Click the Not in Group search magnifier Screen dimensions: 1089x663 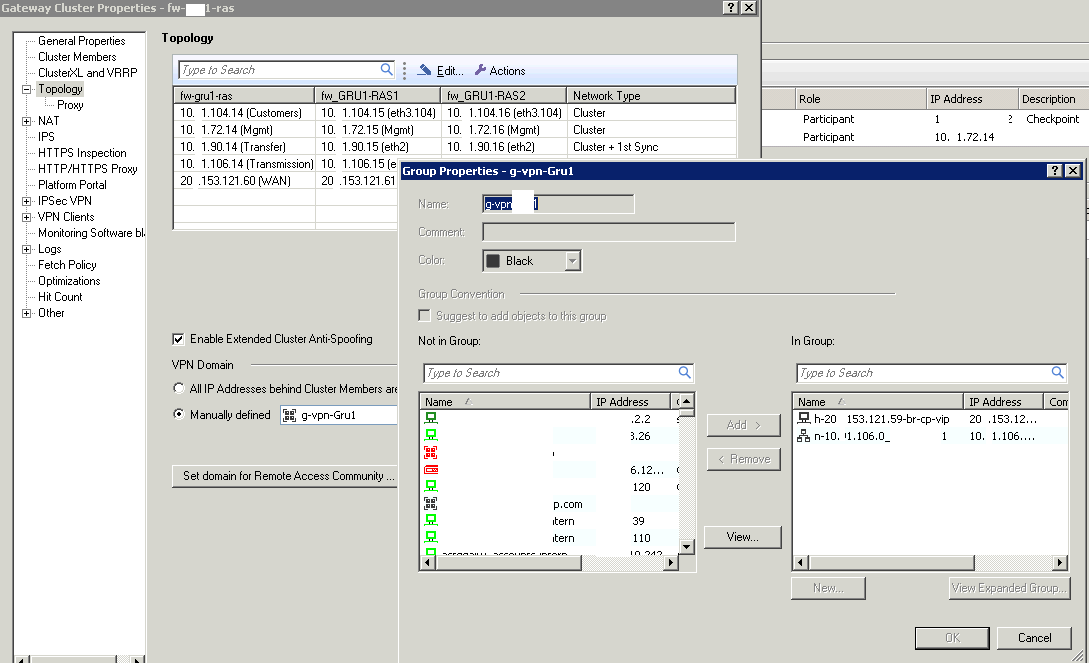pyautogui.click(x=684, y=373)
